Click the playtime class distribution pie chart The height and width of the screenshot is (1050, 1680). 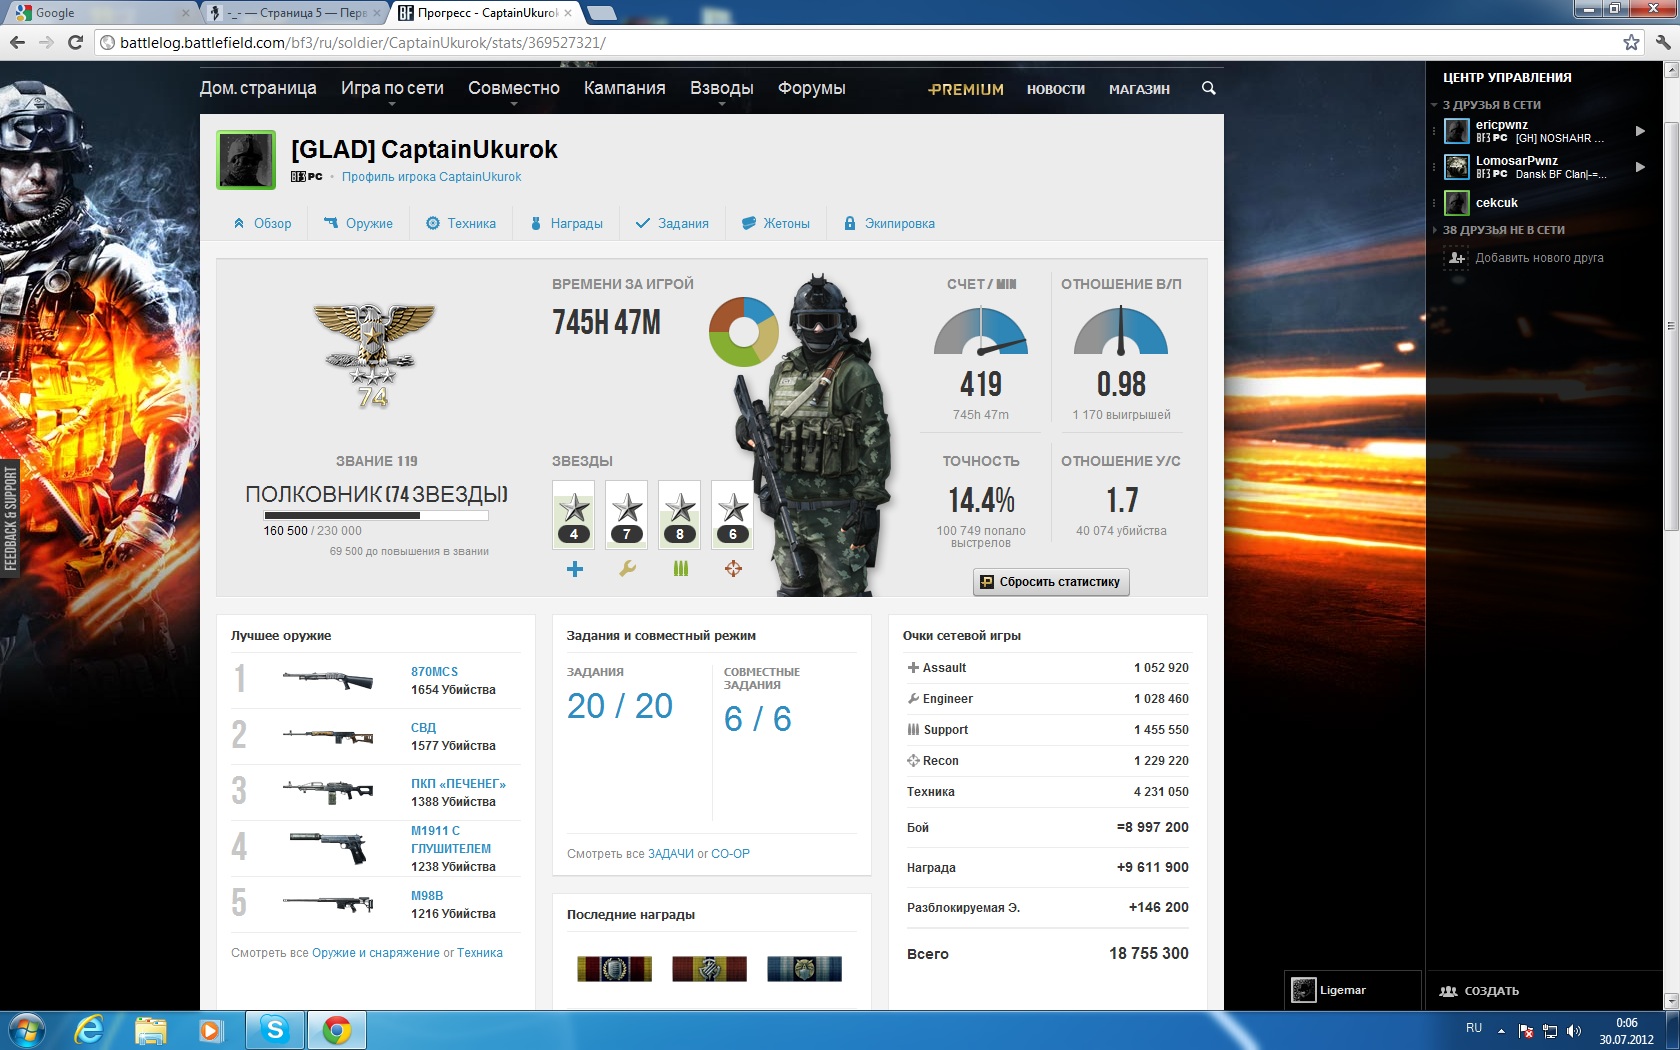743,331
